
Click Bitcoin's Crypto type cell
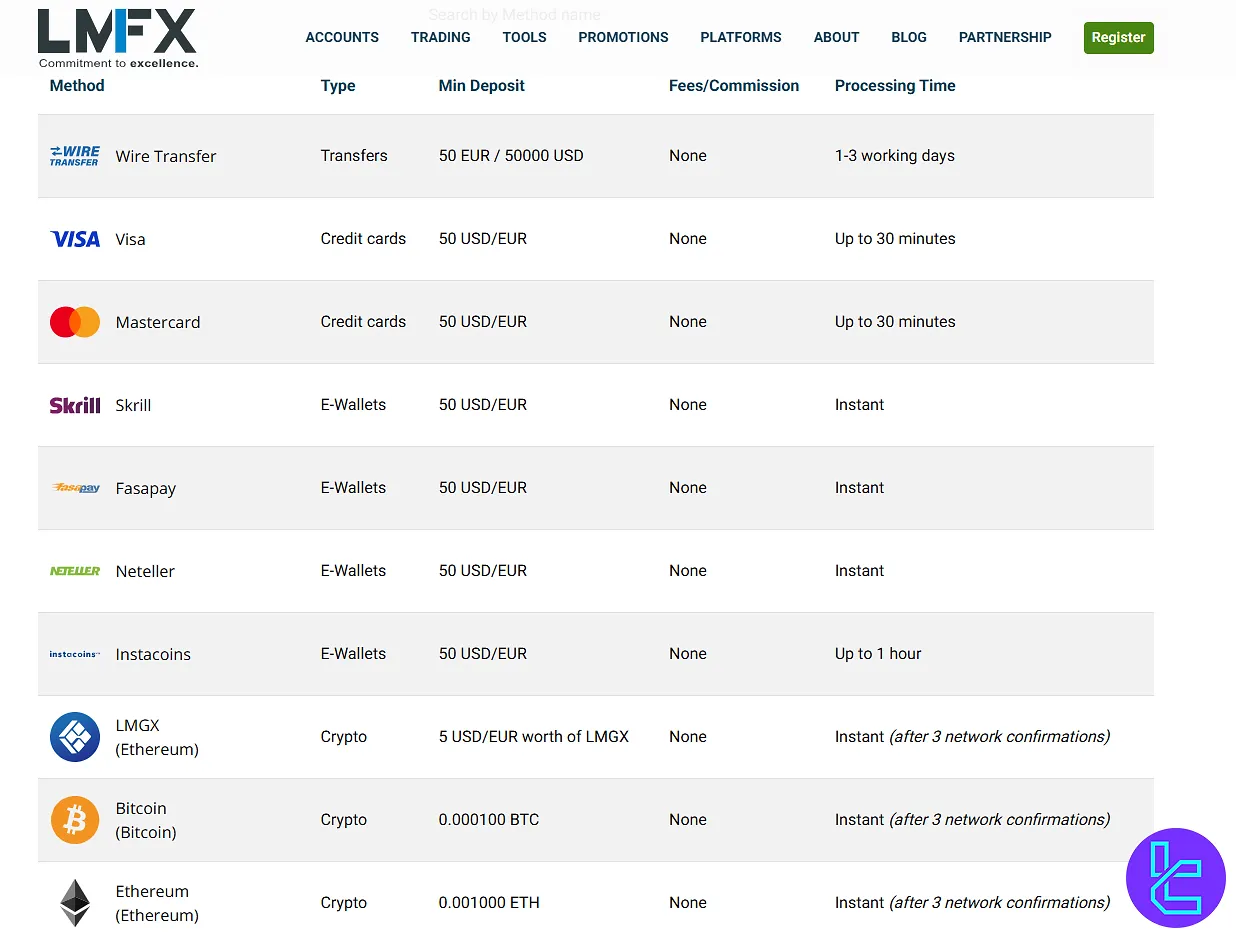click(344, 820)
